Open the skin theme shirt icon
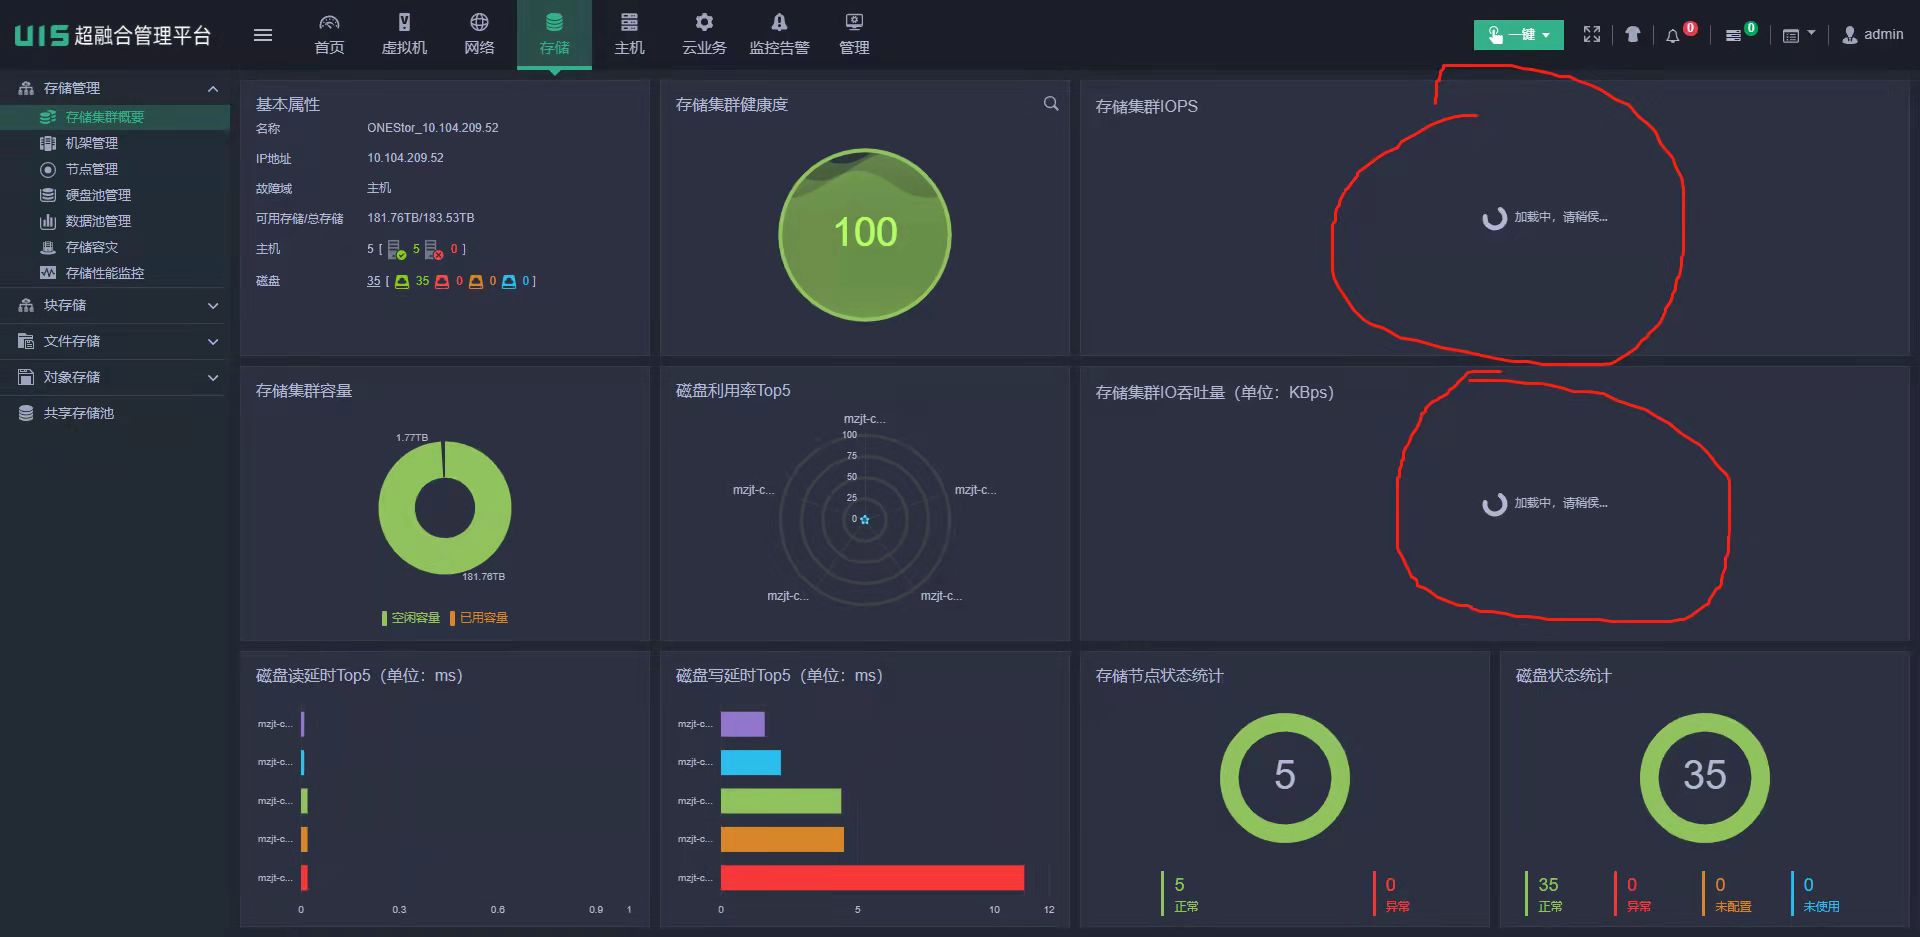 click(x=1633, y=35)
